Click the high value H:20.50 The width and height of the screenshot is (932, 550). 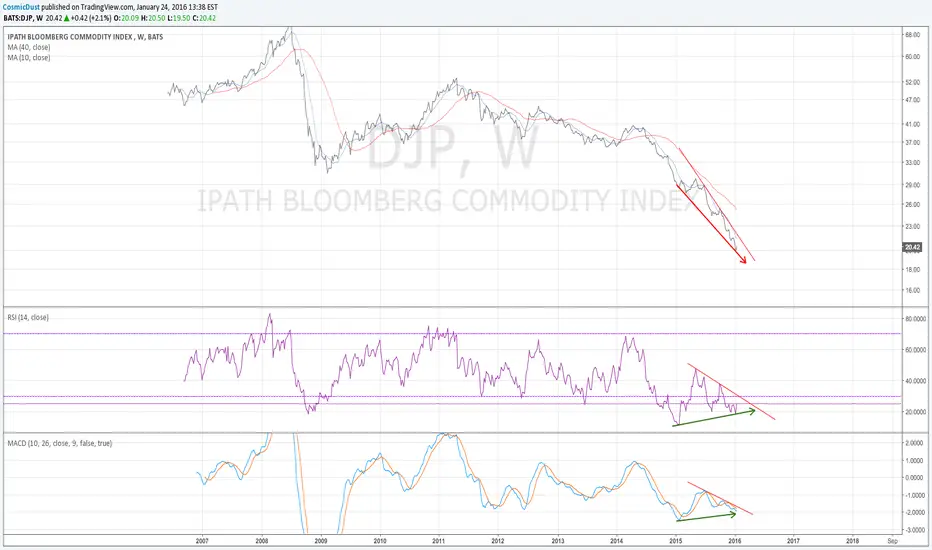tap(152, 18)
